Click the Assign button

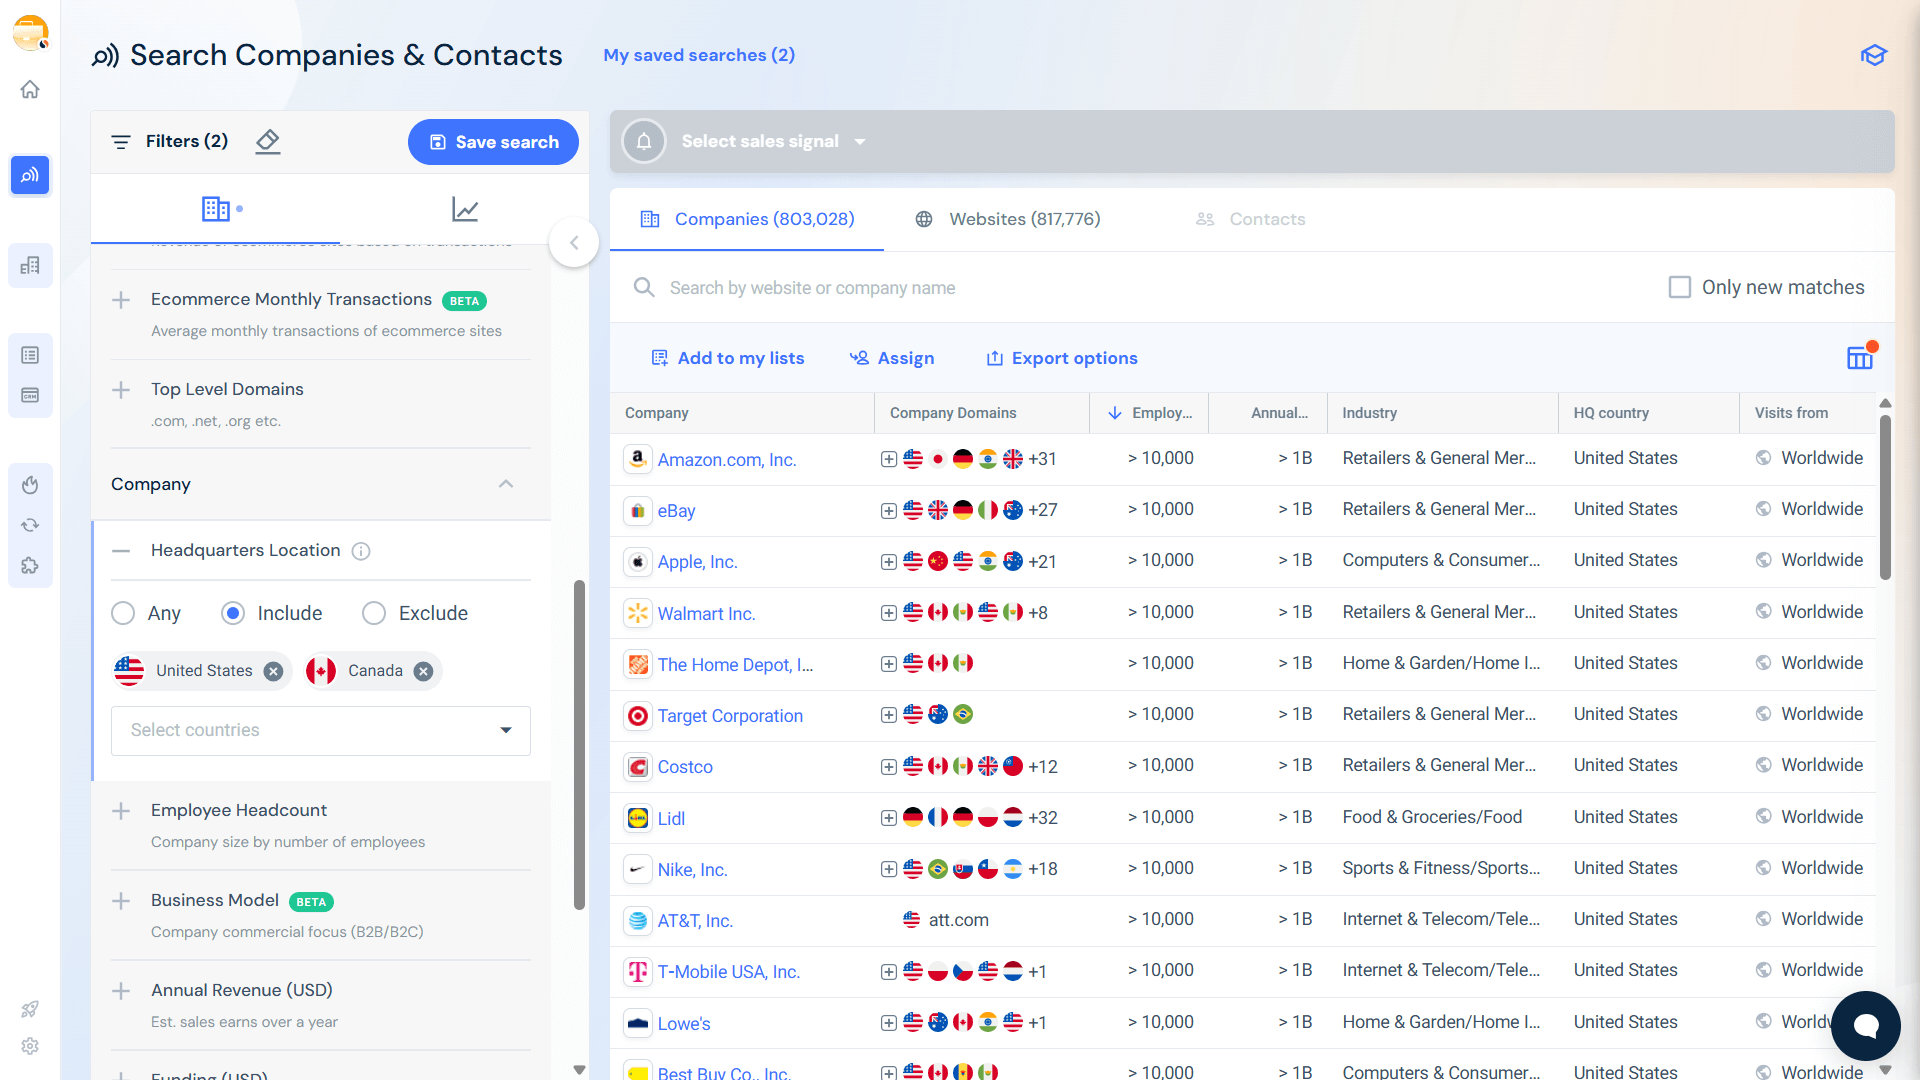(x=892, y=358)
